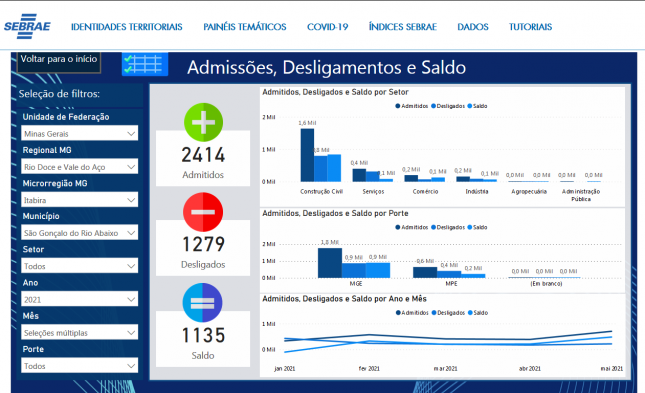Screen dimensions: 645x393
Task: Click the Construção Civil Admitidos bar
Action: point(307,155)
